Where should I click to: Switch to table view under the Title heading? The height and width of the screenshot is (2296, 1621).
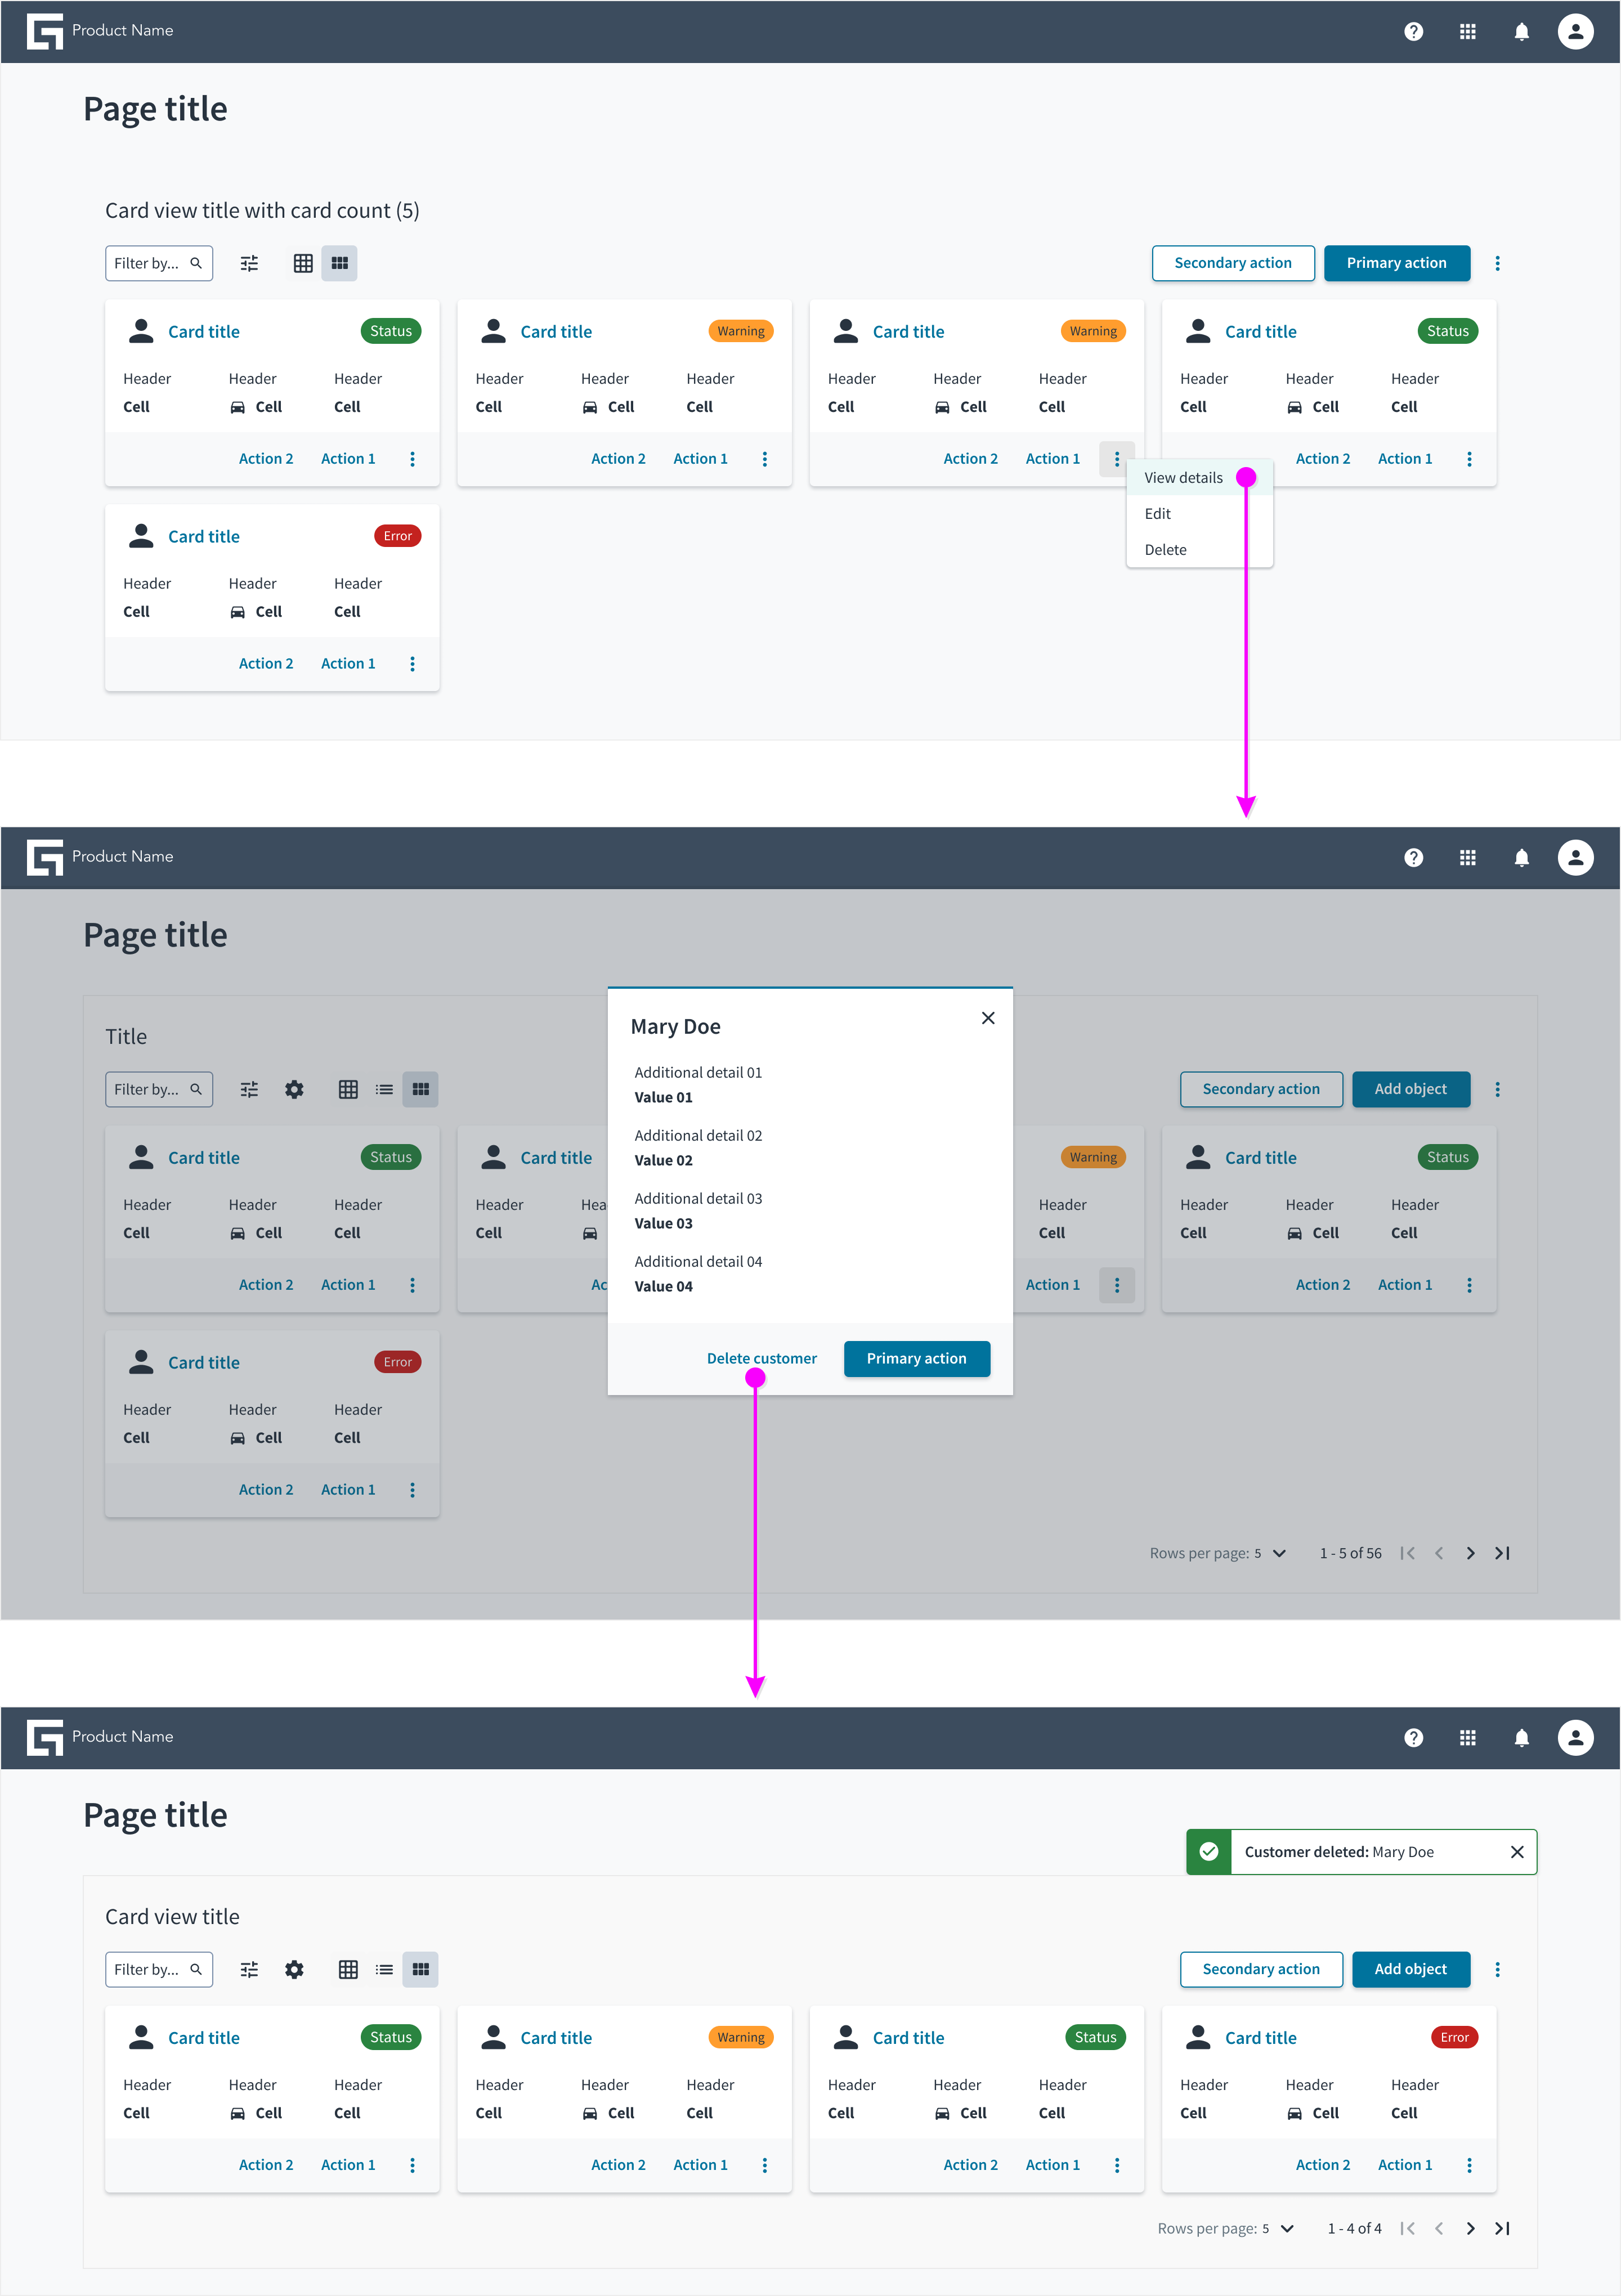[348, 1089]
